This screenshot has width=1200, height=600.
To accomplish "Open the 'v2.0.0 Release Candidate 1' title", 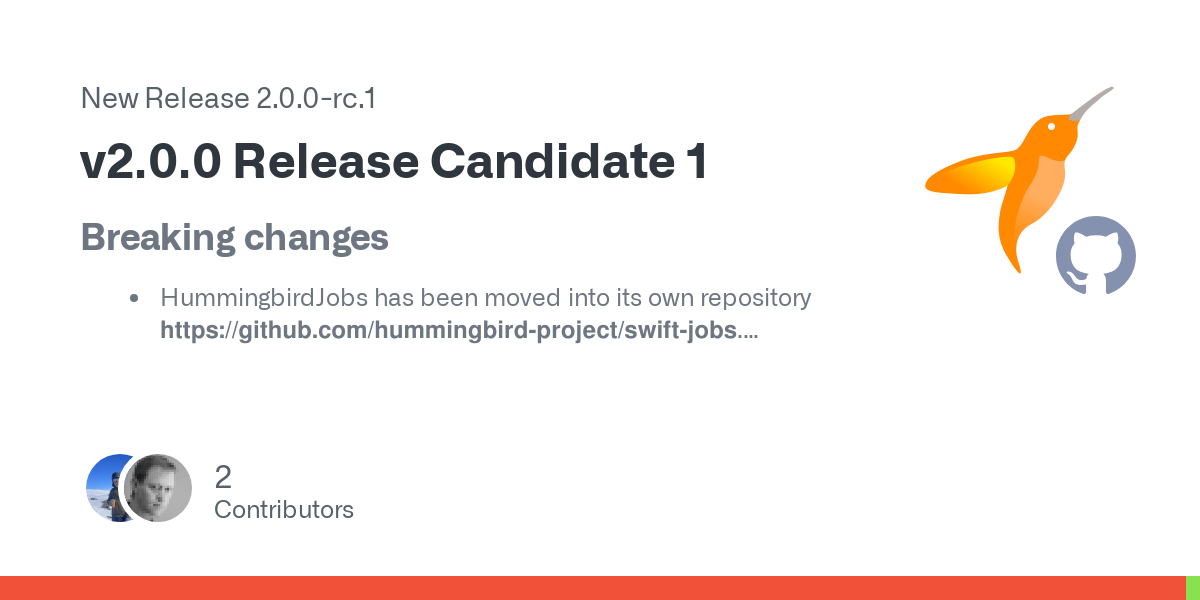I will coord(395,162).
